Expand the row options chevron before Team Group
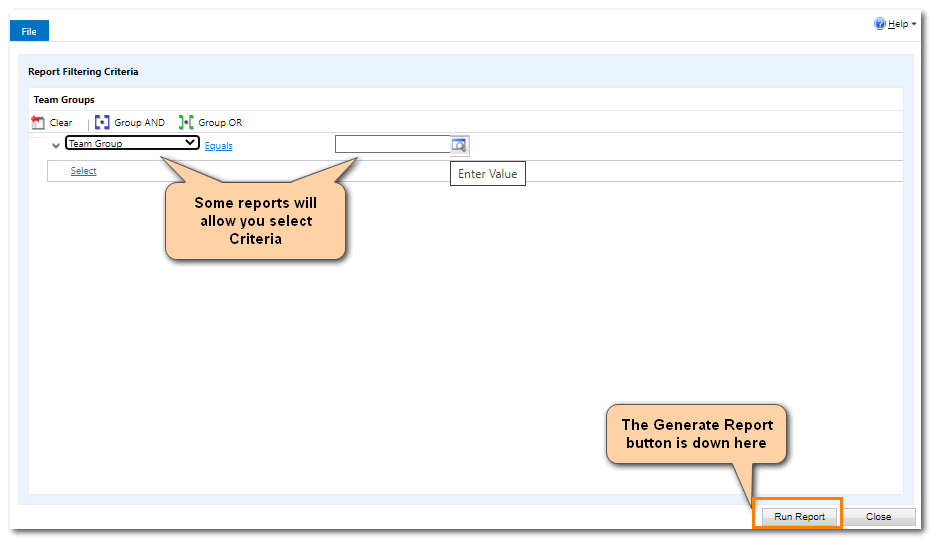The image size is (932, 540). [x=56, y=146]
